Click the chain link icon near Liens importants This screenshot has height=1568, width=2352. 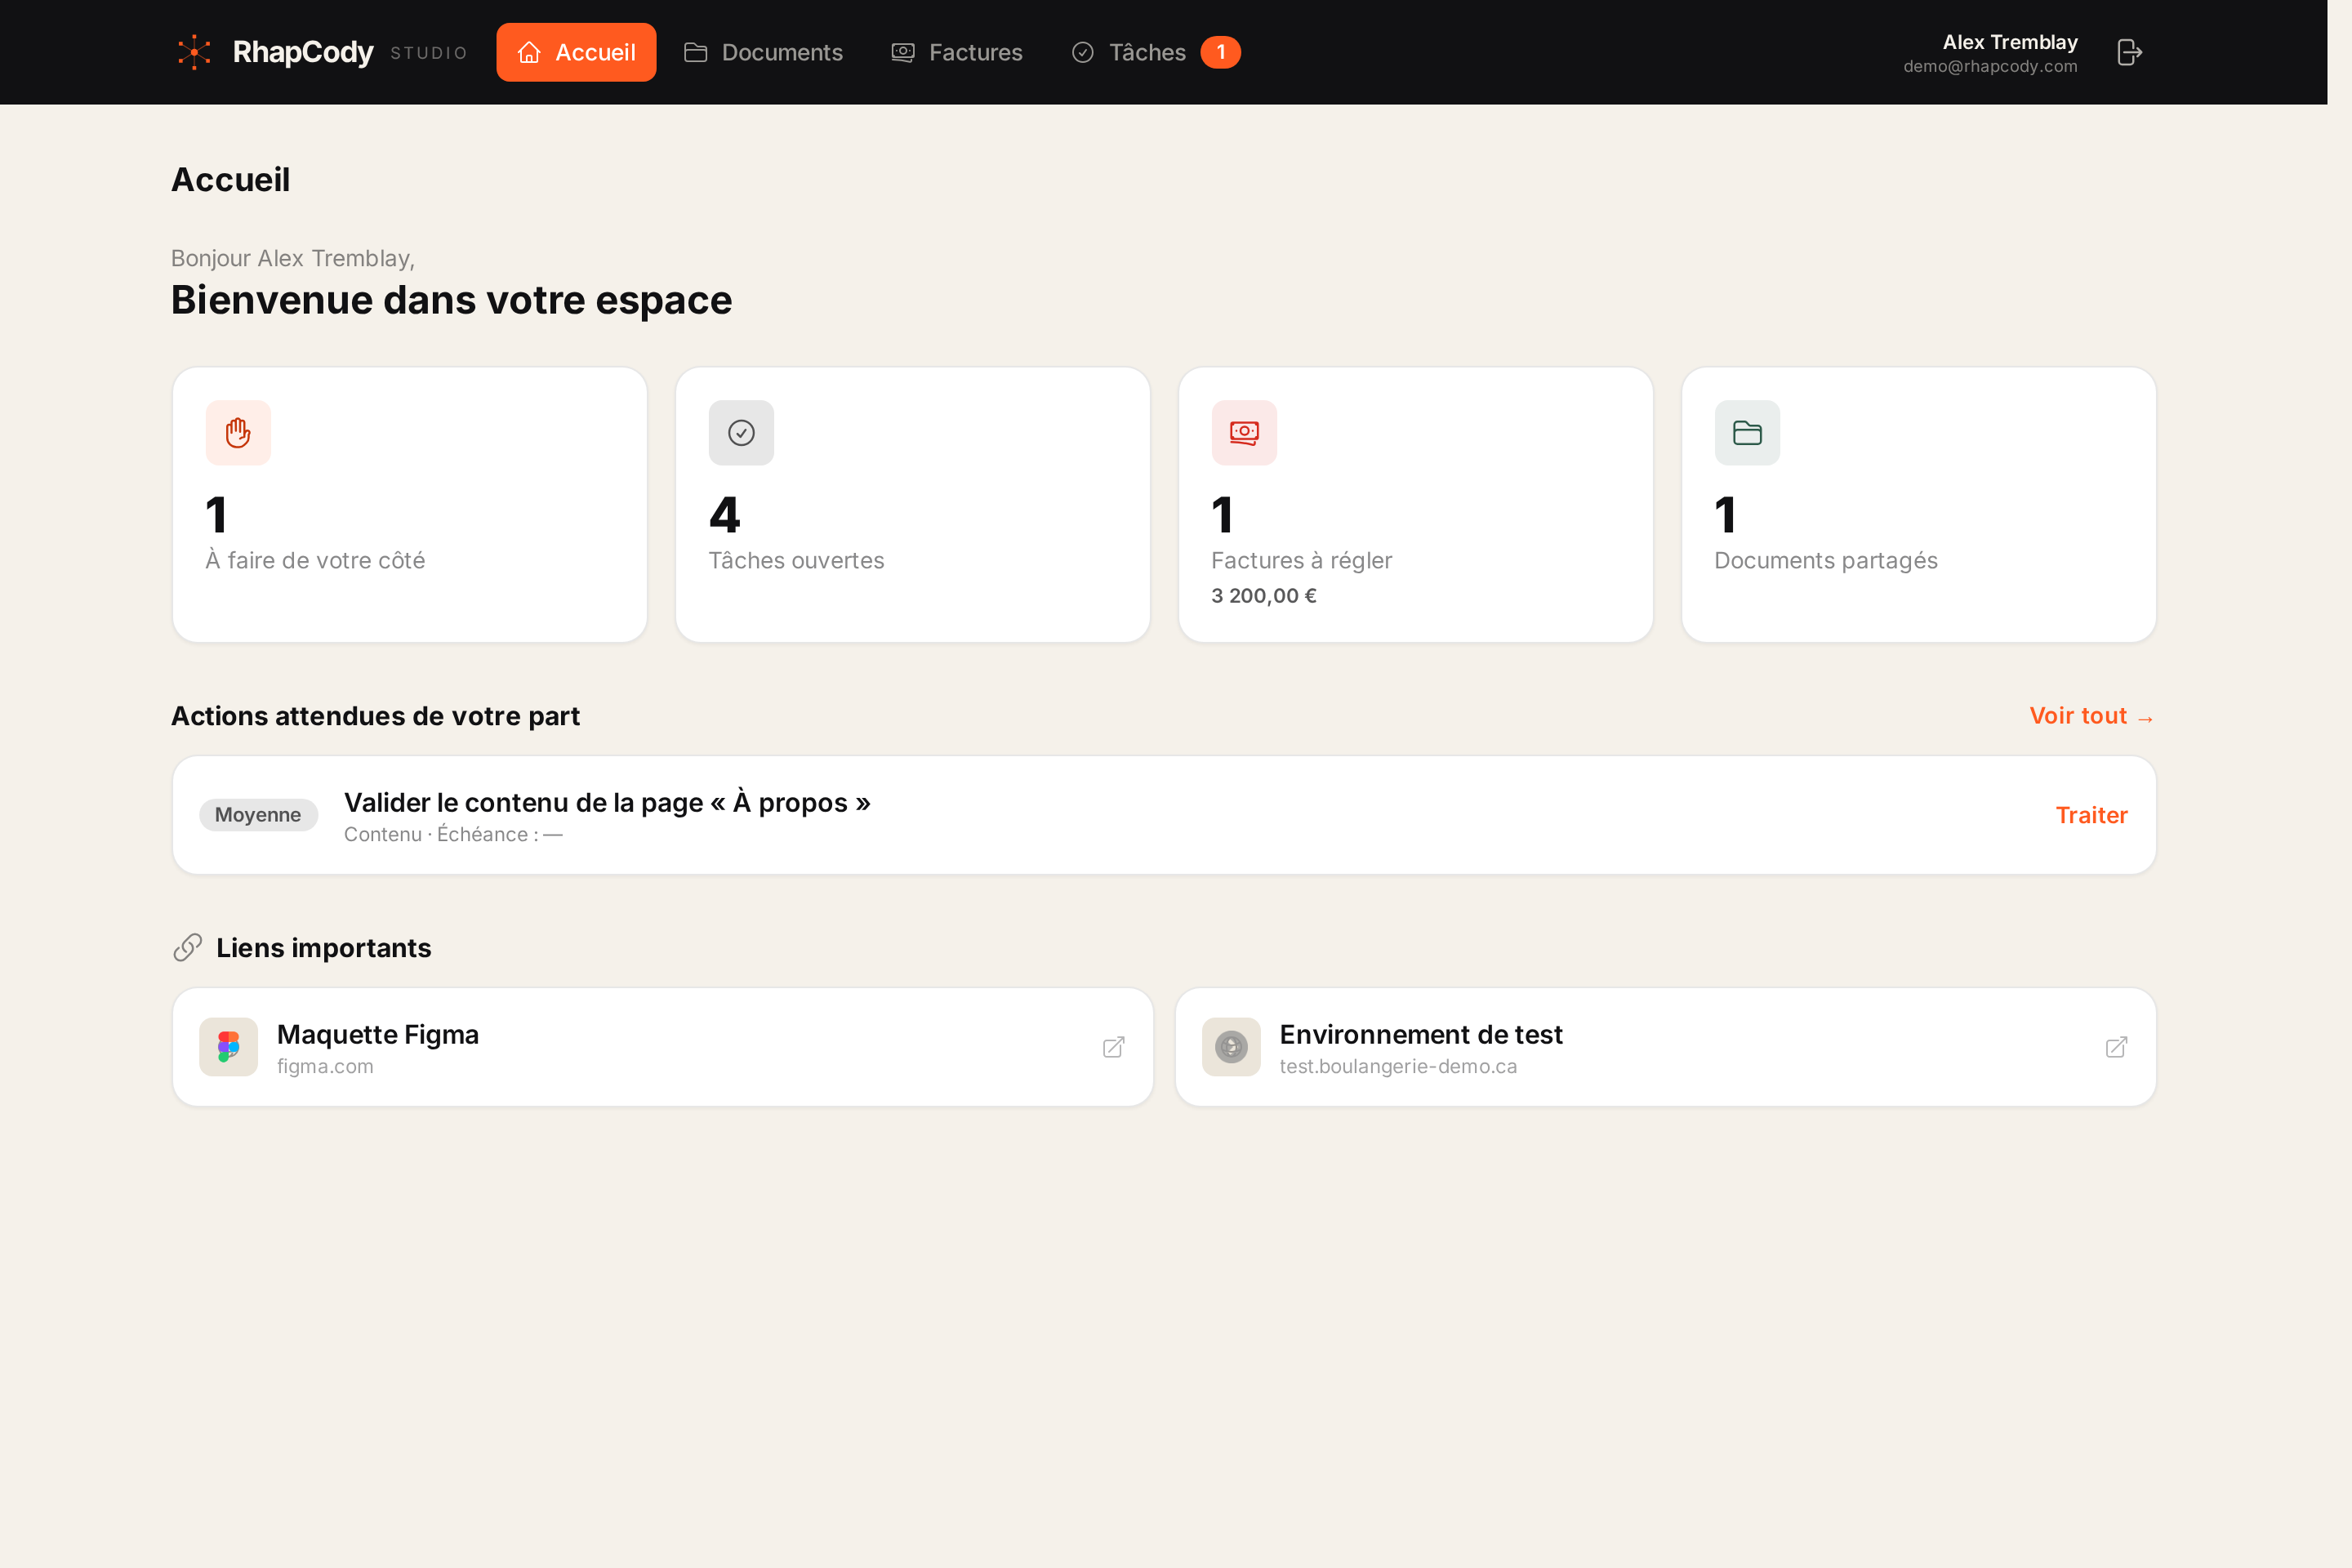(x=188, y=947)
